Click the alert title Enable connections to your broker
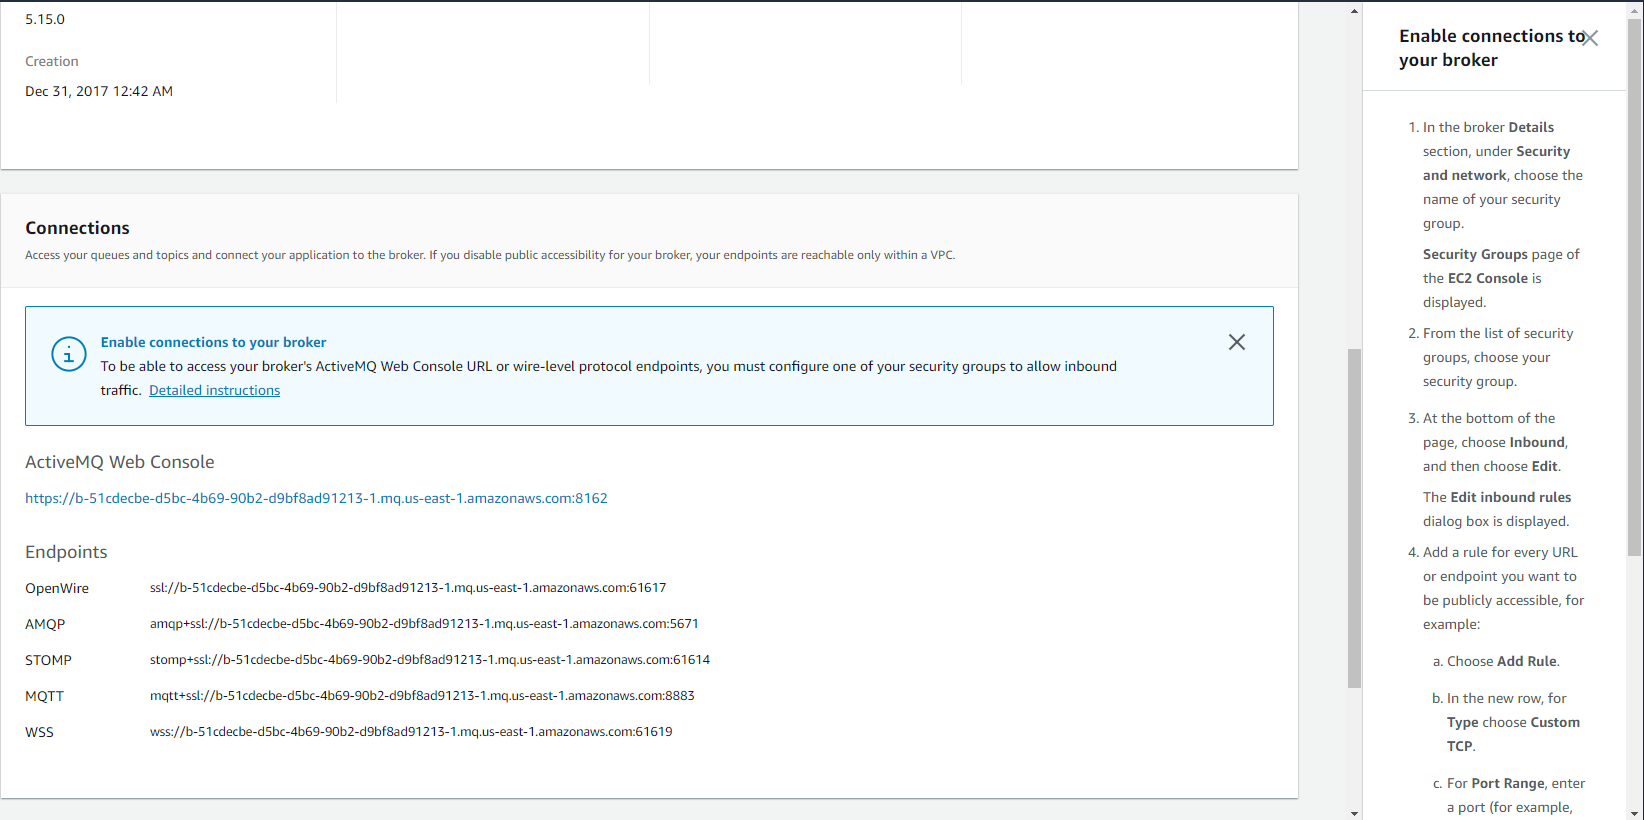The height and width of the screenshot is (820, 1644). click(x=213, y=342)
